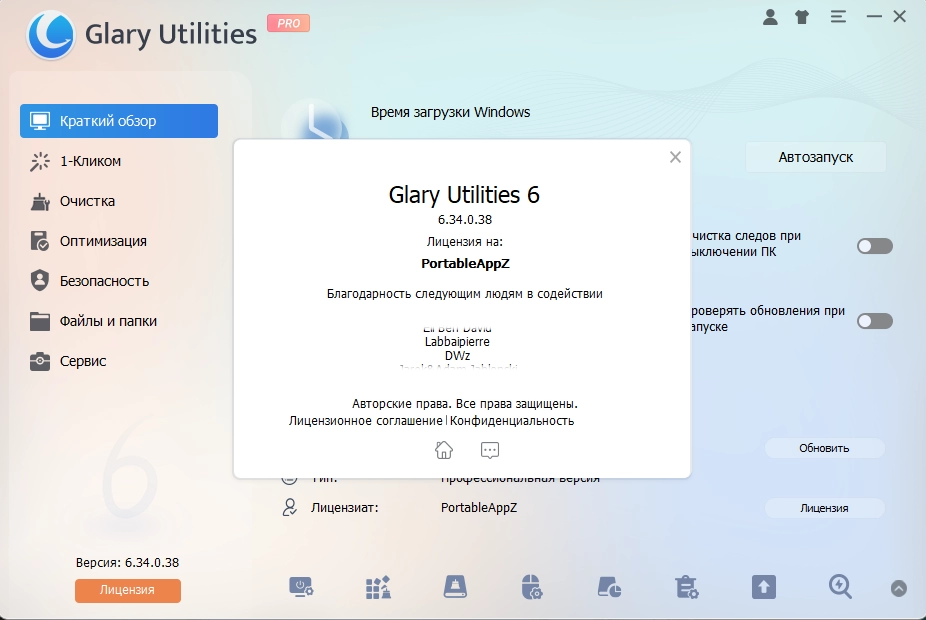Open the mouse-with-gear context menu manager

pos(532,588)
